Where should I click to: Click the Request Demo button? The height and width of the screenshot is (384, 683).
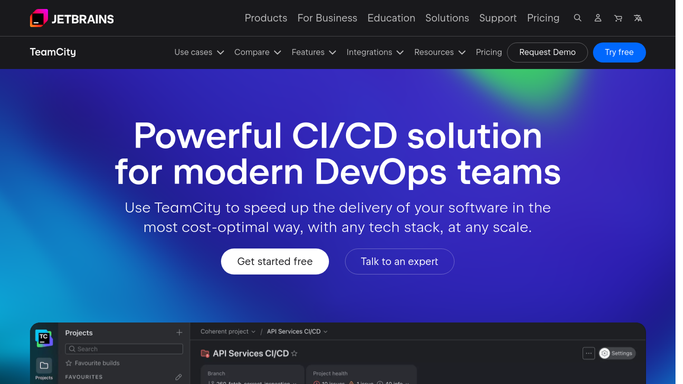(x=547, y=52)
